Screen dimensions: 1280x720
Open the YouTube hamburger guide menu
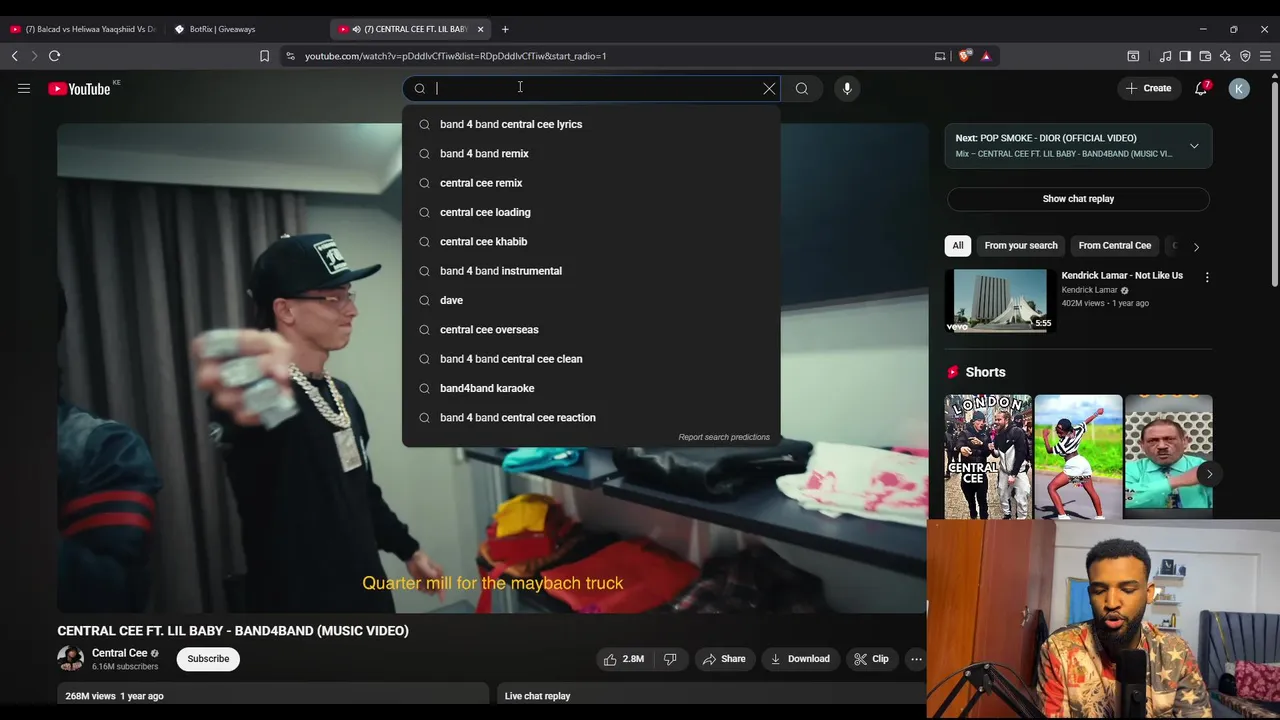[24, 88]
